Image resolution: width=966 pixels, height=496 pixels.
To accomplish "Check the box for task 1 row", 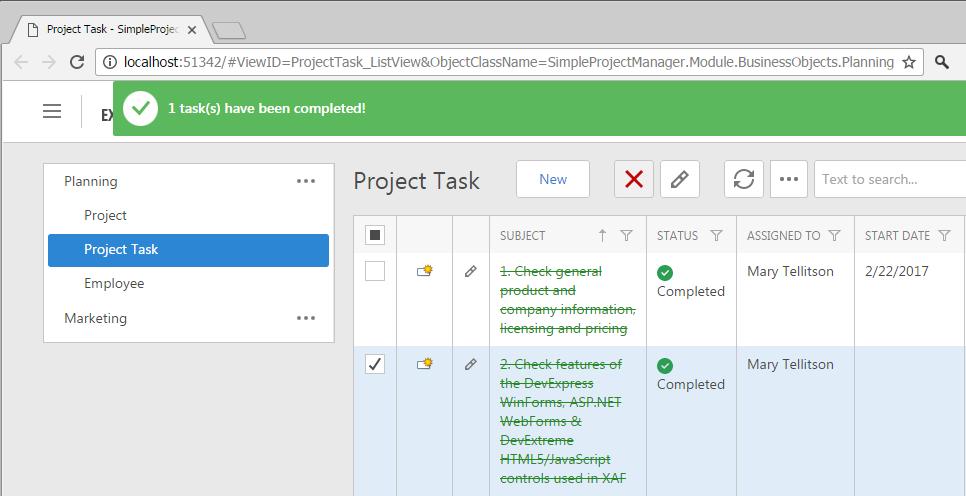I will (375, 271).
